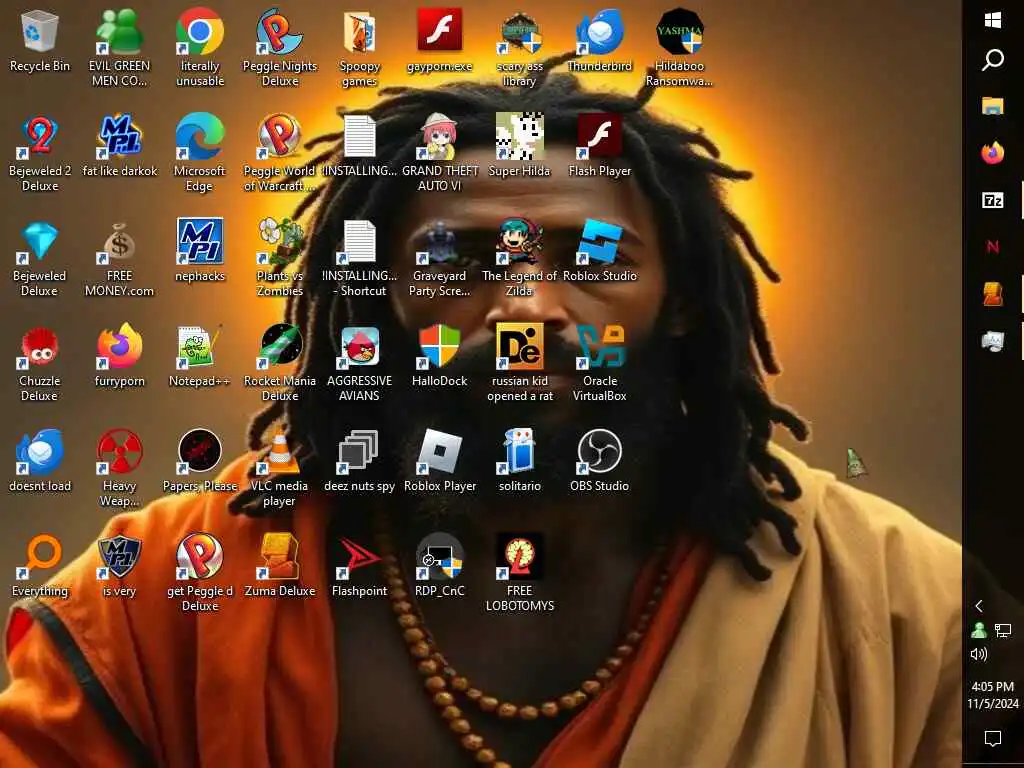The image size is (1024, 768).
Task: Select the !INSTALLING... - Shortcut file
Action: 360,242
